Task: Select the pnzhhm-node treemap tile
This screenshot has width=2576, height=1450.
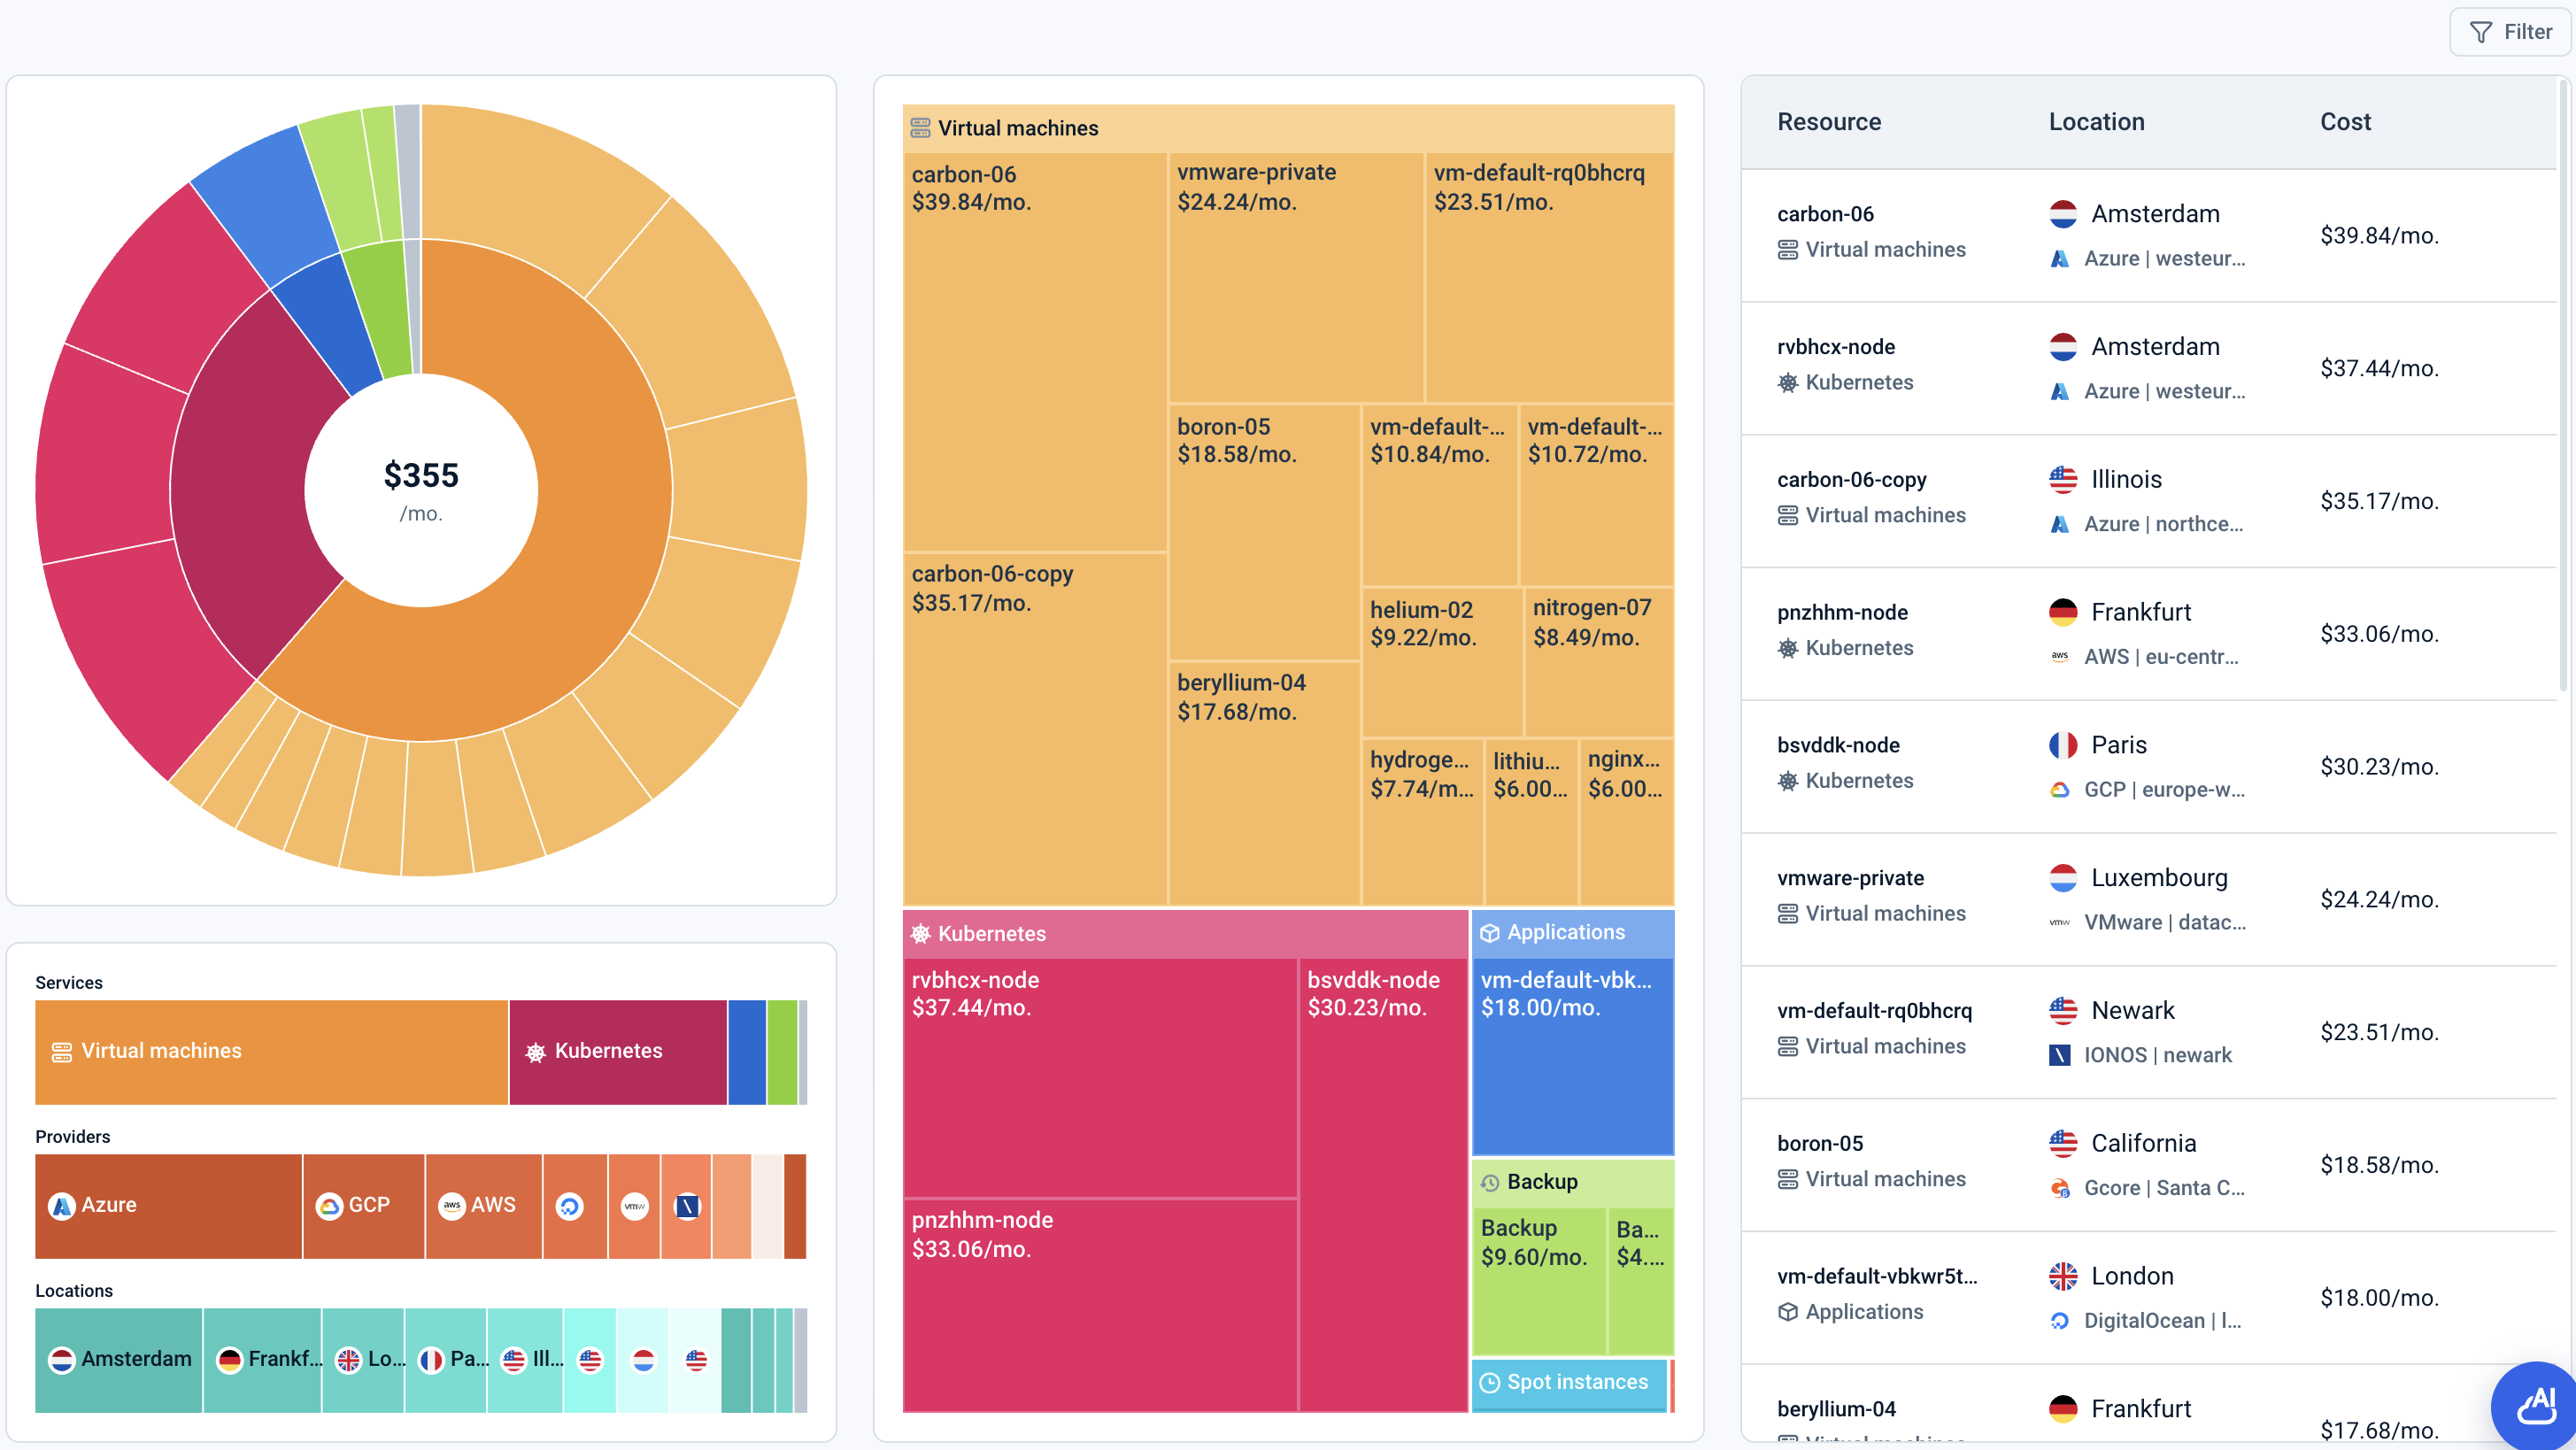Action: 1100,1305
